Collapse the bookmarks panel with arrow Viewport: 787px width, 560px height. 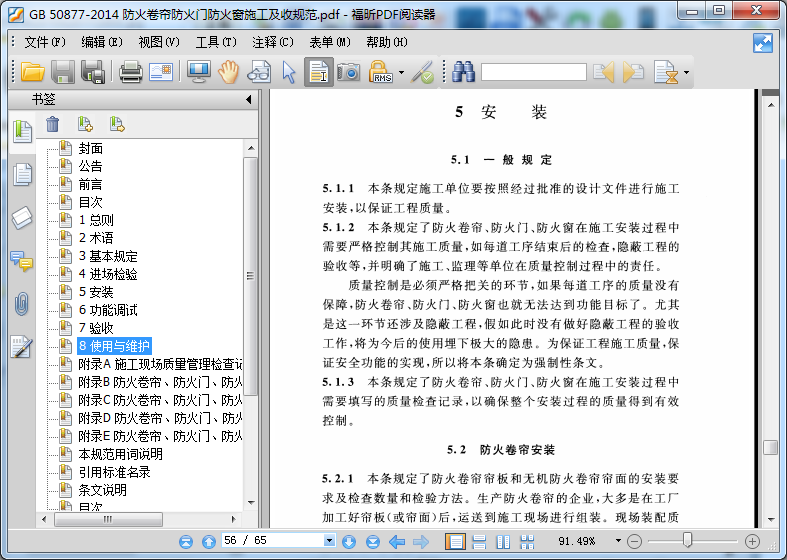248,100
